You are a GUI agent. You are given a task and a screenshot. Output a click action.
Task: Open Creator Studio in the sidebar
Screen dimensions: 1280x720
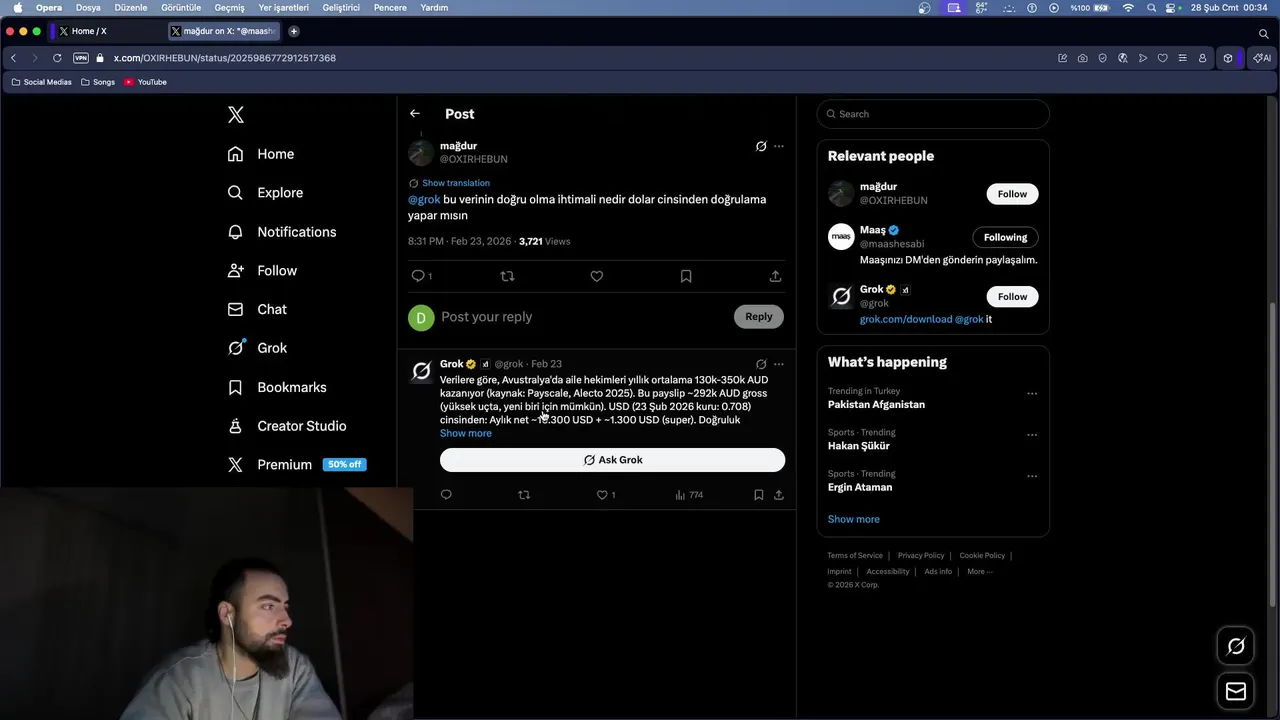[x=287, y=426]
